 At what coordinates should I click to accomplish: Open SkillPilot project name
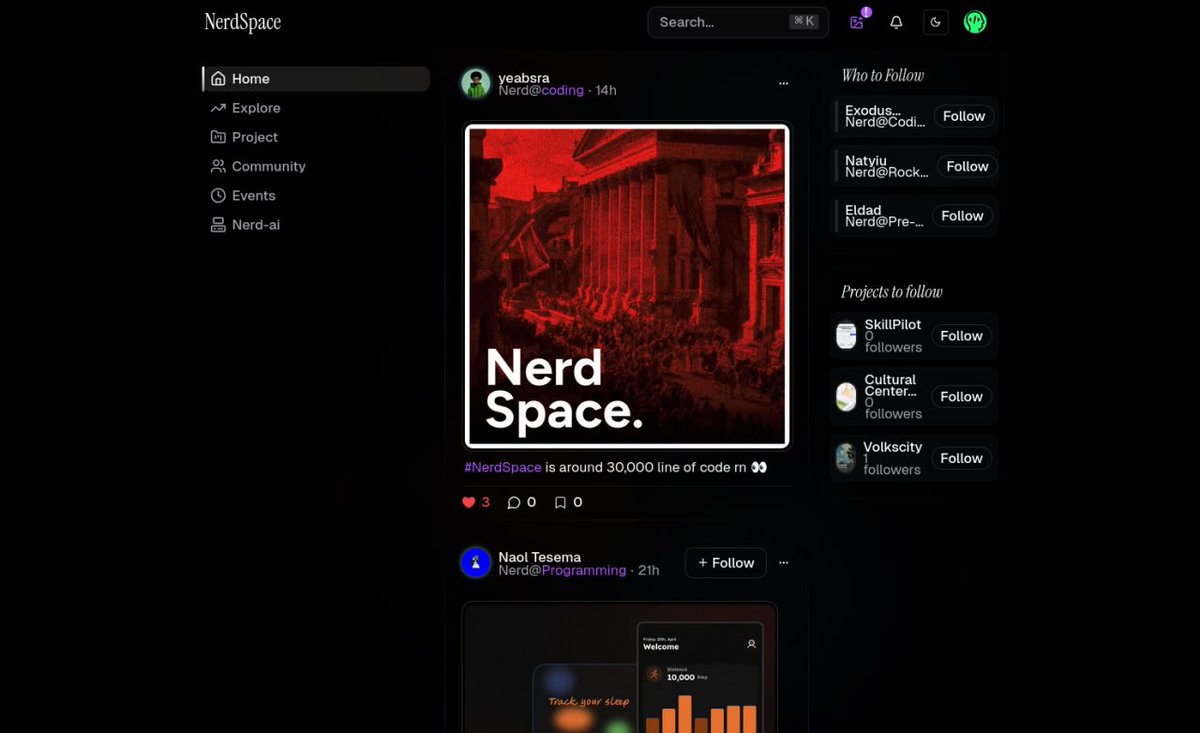893,324
